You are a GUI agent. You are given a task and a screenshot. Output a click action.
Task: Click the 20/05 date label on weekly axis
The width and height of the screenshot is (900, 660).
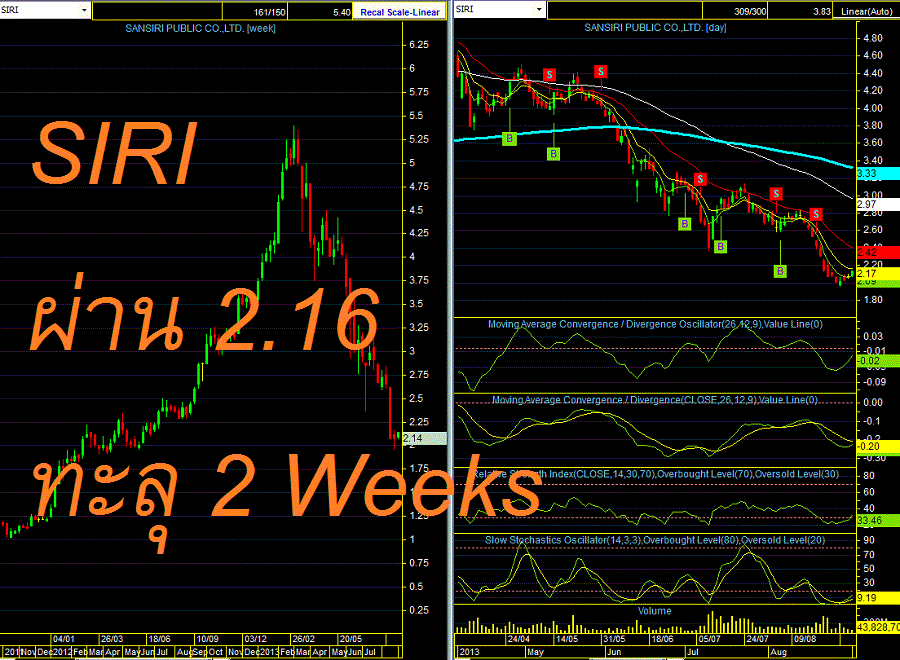351,639
